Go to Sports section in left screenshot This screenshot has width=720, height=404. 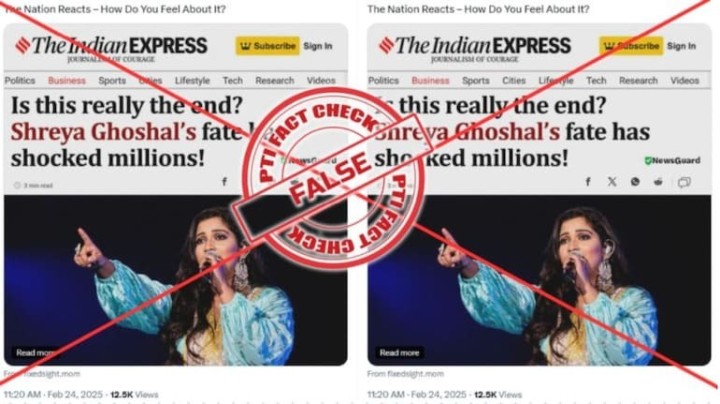point(112,80)
